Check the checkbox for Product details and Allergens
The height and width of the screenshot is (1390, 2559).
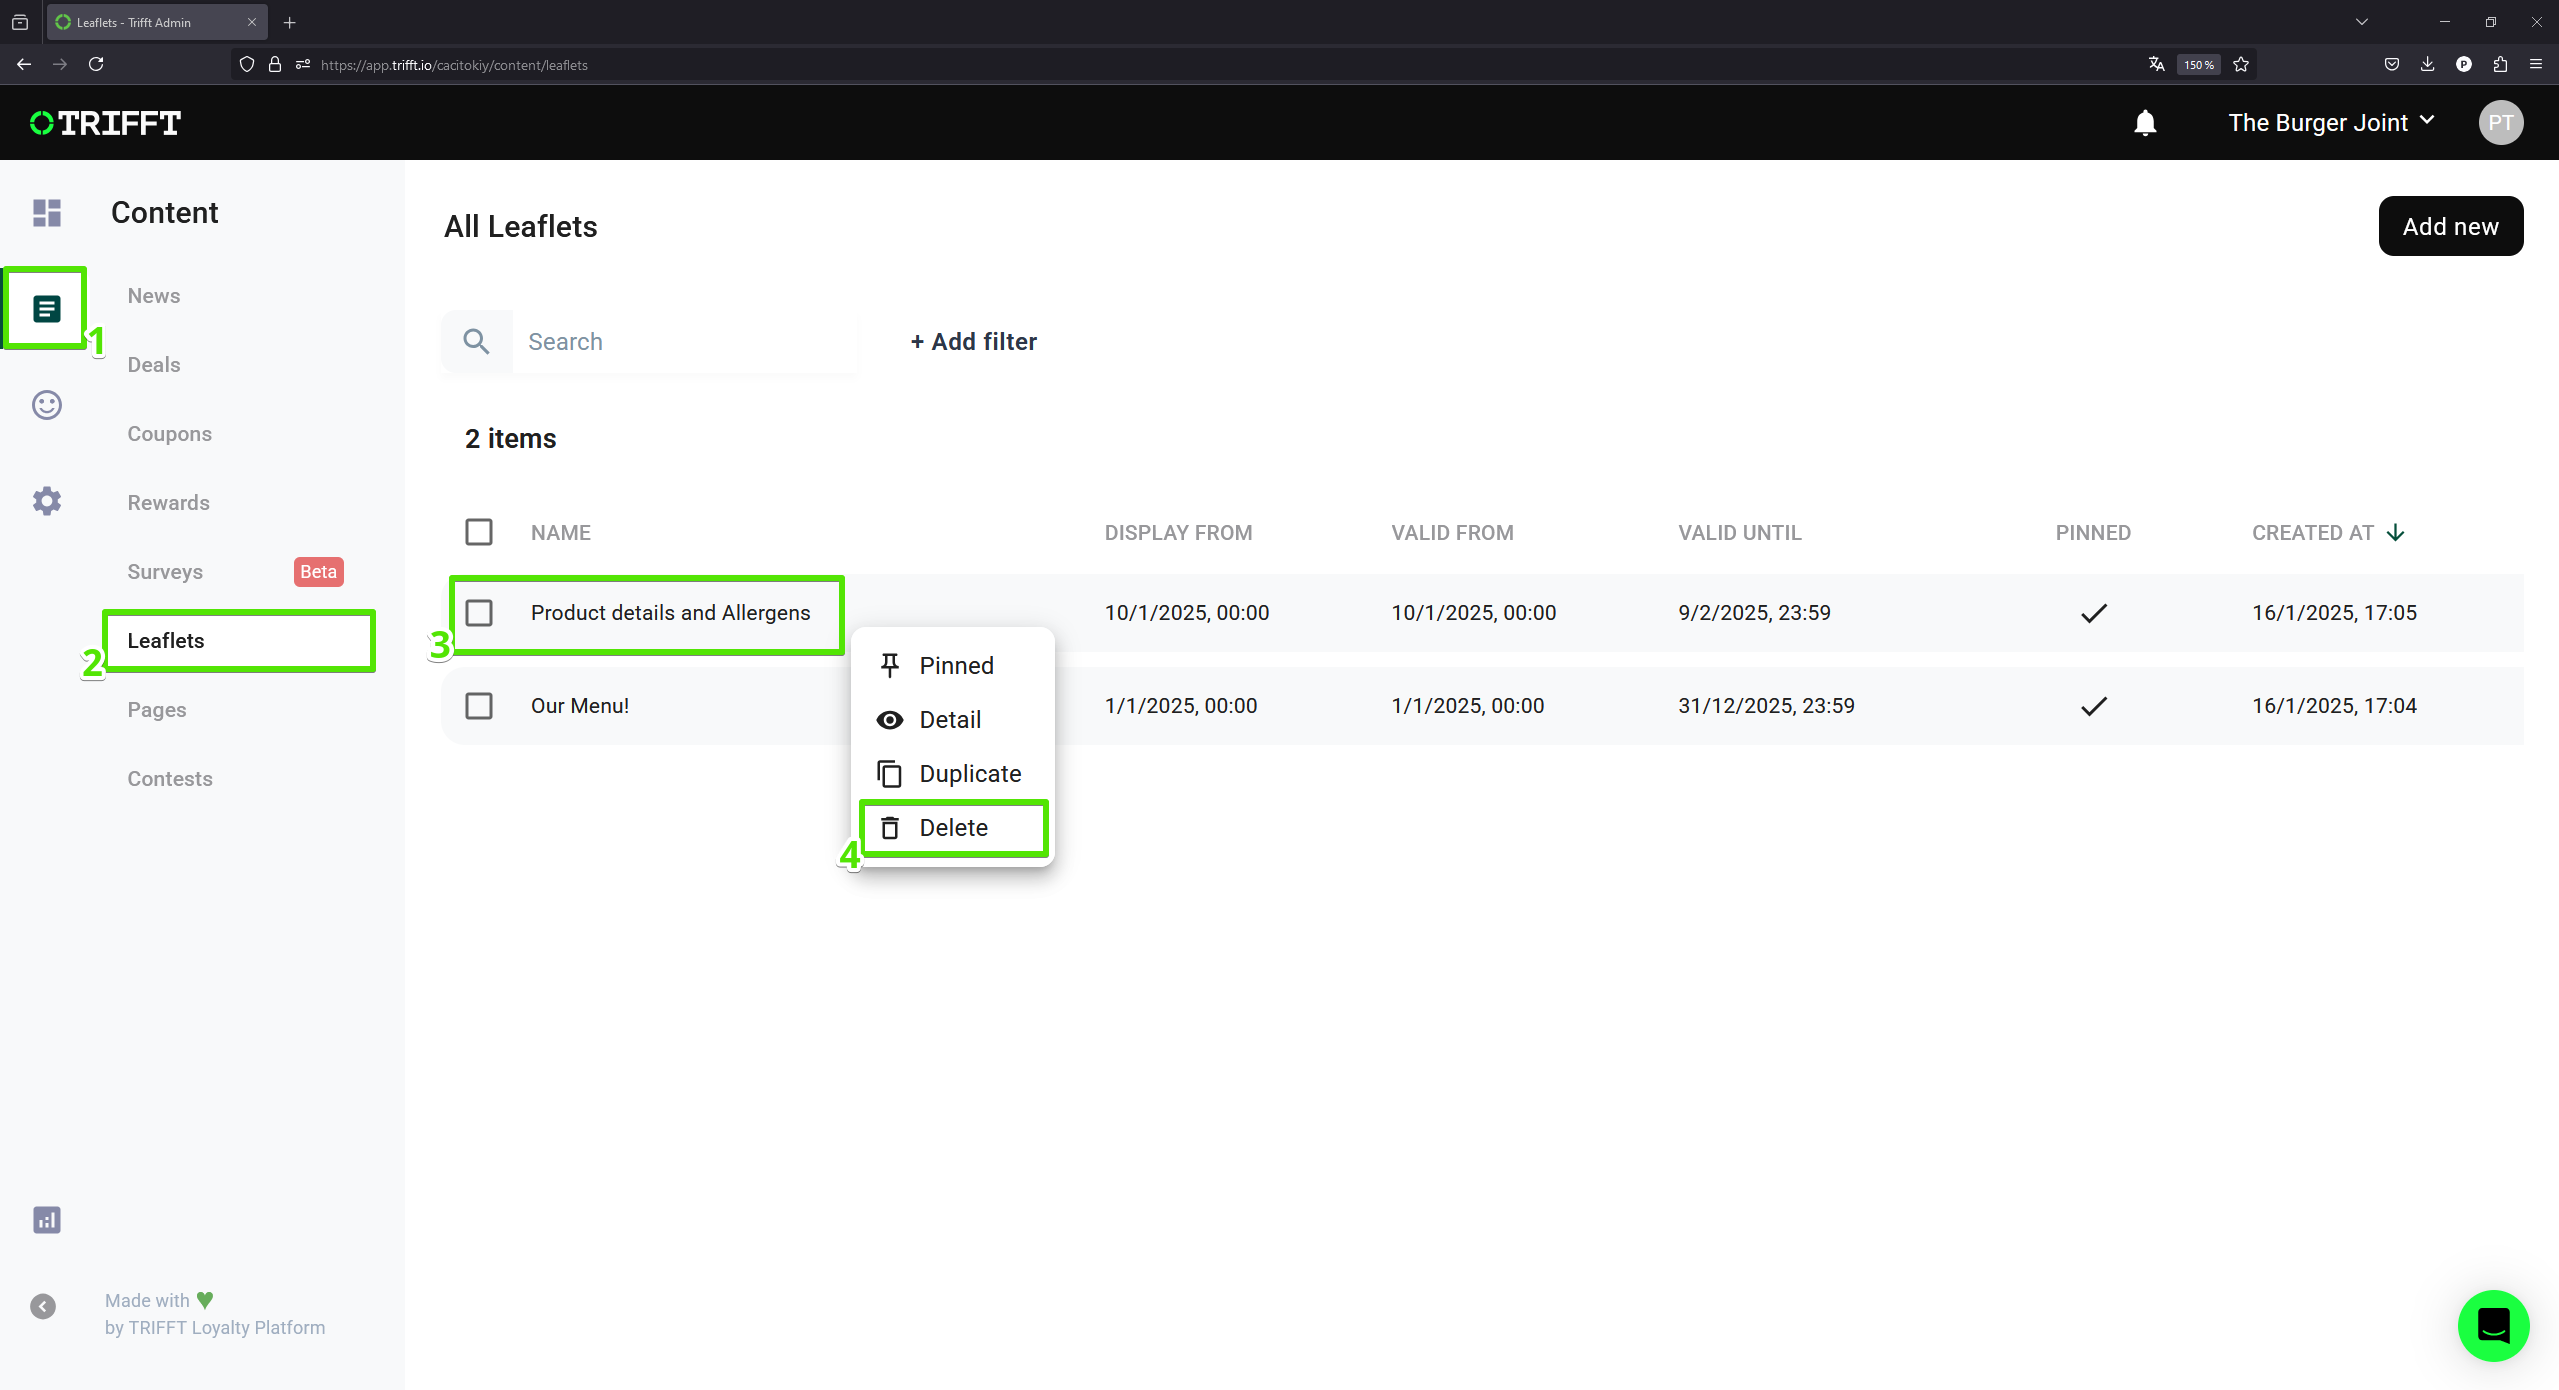coord(478,613)
